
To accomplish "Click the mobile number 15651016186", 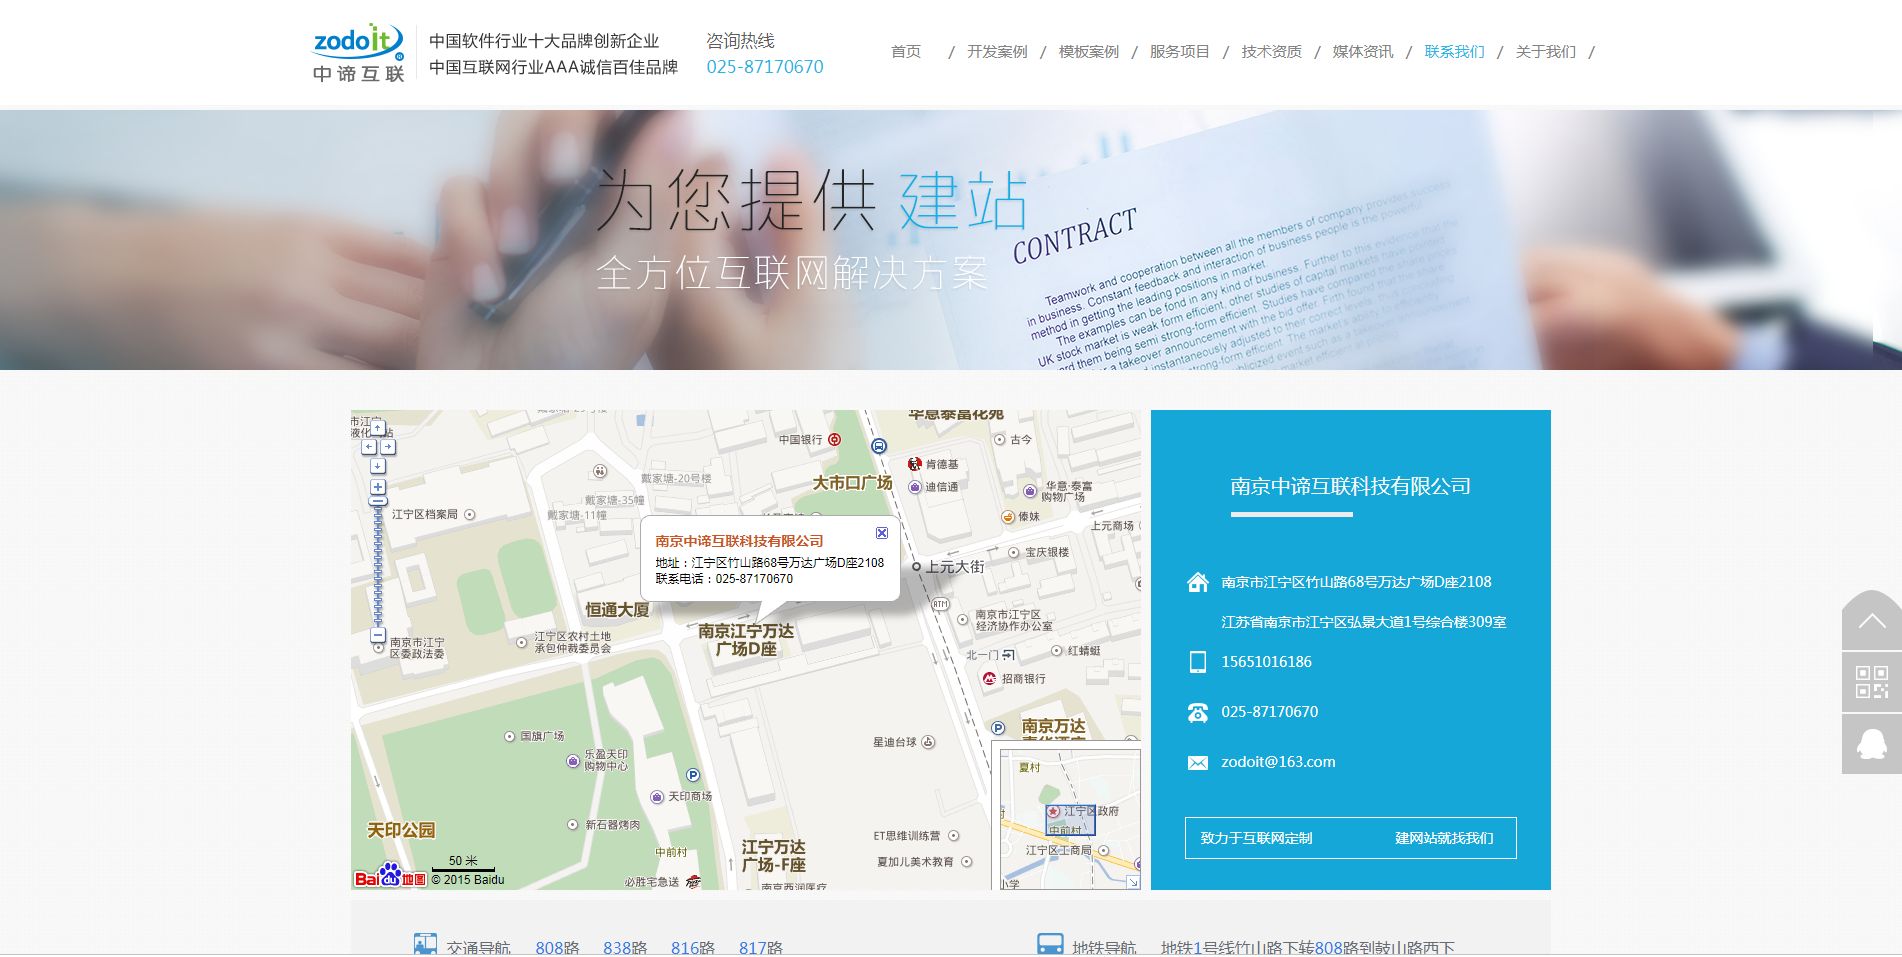I will click(1266, 662).
